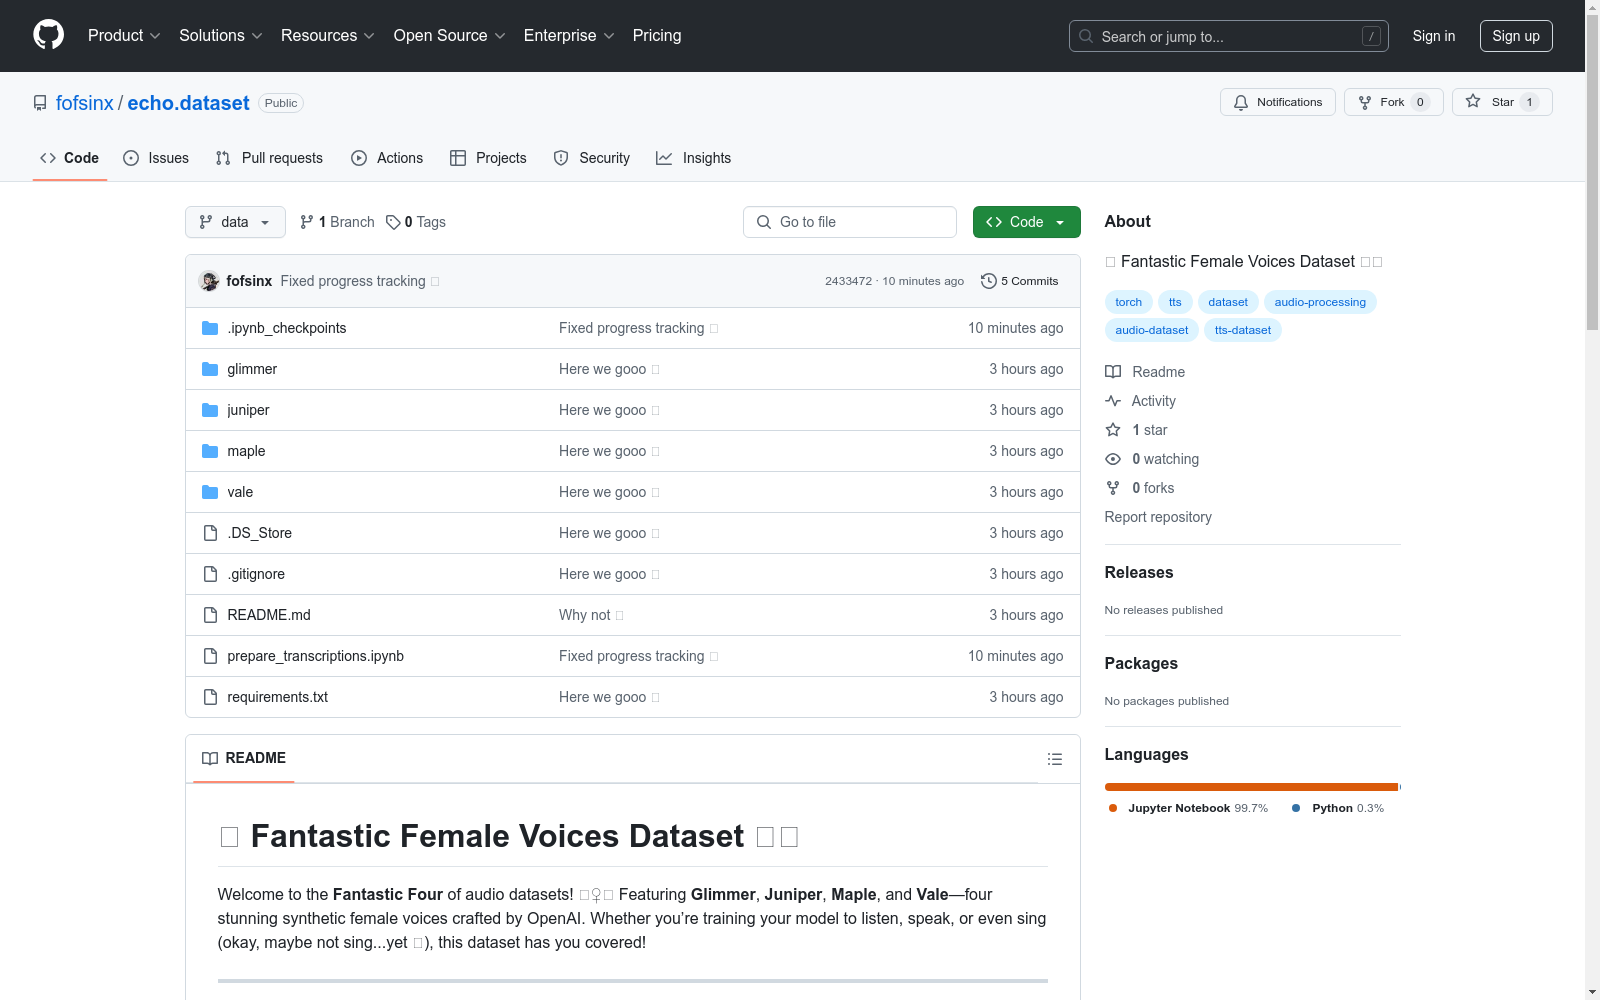Focus the Search or jump to field
Viewport: 1600px width, 1000px height.
1228,36
